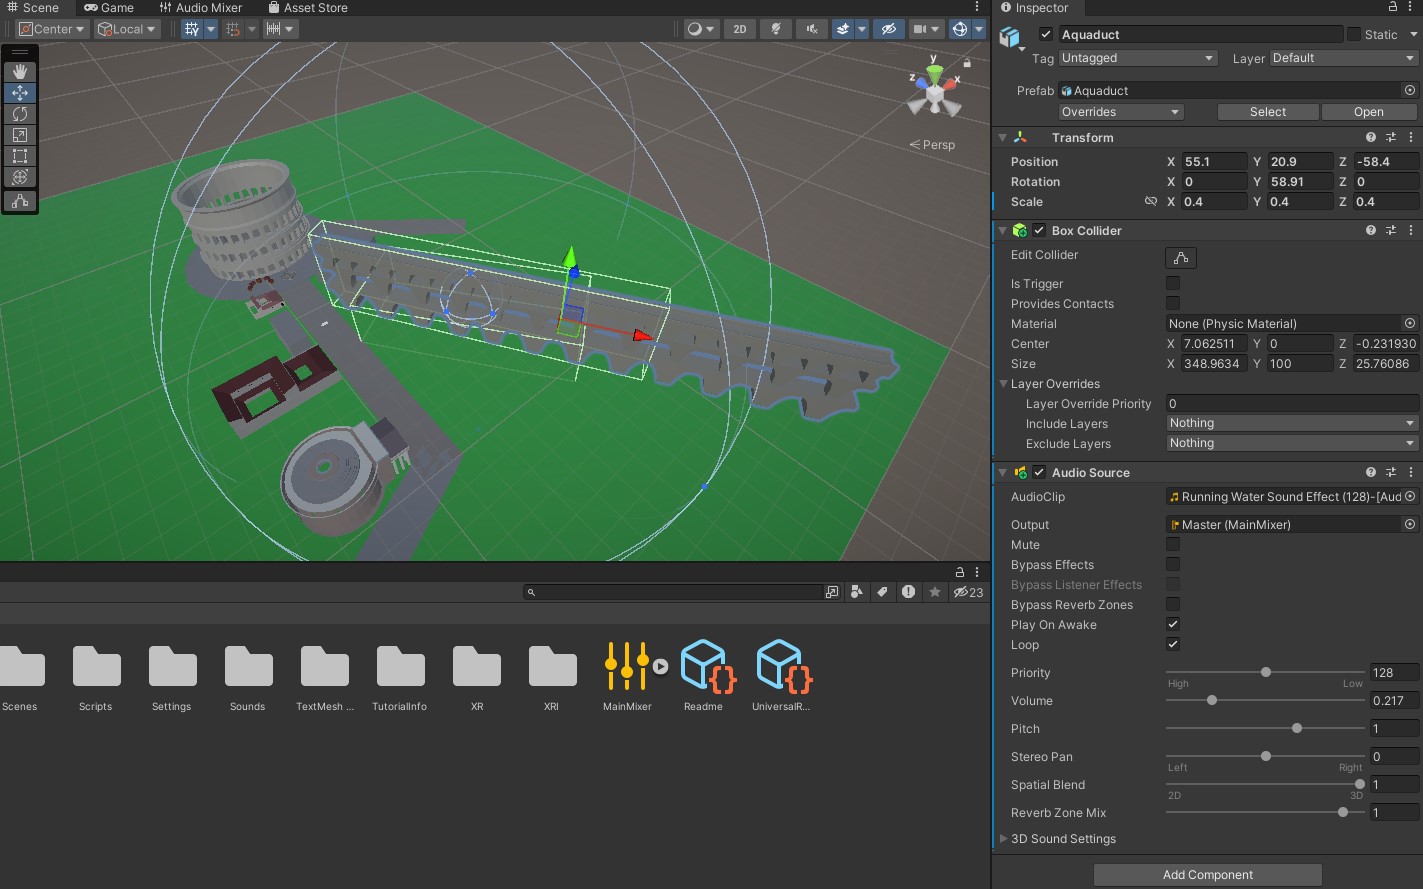Image resolution: width=1423 pixels, height=889 pixels.
Task: Open the MainMixer asset
Action: pos(627,667)
